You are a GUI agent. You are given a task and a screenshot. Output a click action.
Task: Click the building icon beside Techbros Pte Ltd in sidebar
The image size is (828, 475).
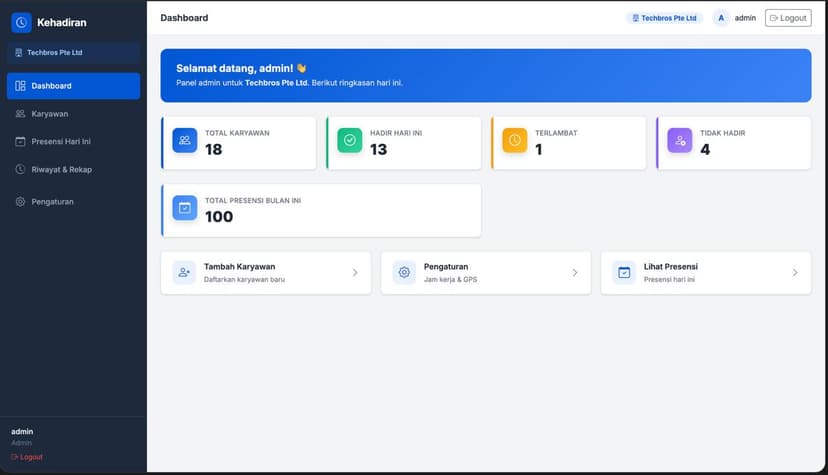tap(18, 53)
